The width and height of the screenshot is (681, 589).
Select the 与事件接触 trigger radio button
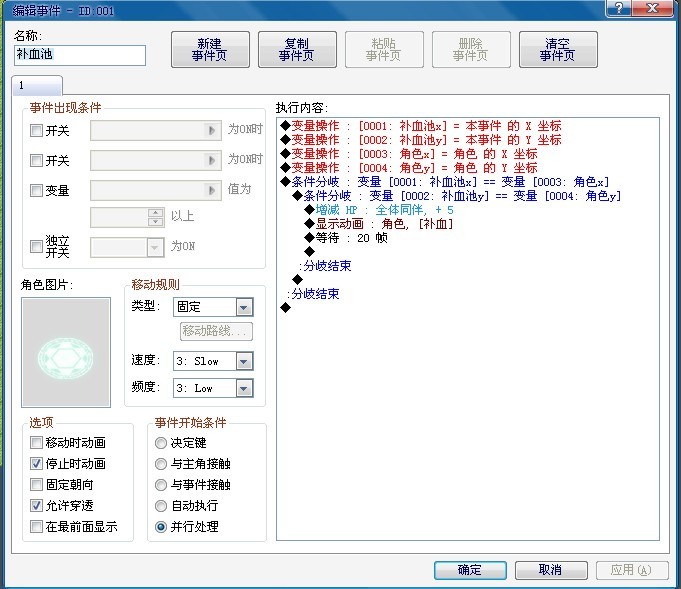click(161, 485)
